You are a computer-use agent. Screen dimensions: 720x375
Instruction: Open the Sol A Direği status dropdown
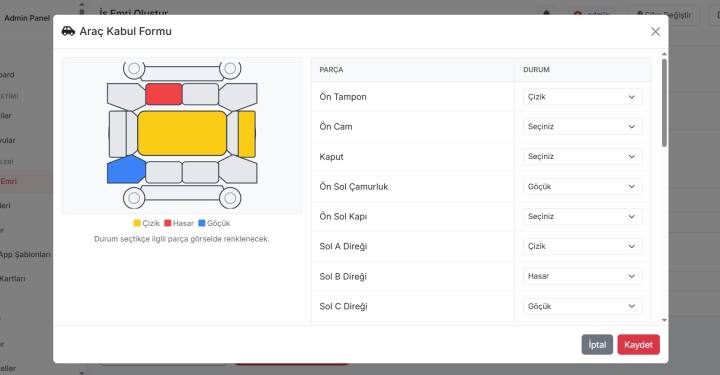582,246
